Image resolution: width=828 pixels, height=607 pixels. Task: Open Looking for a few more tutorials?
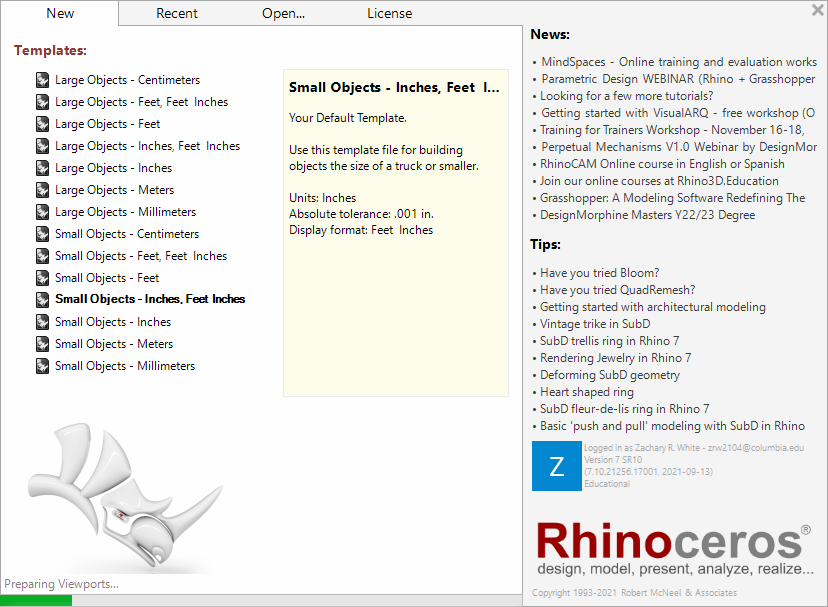click(626, 96)
